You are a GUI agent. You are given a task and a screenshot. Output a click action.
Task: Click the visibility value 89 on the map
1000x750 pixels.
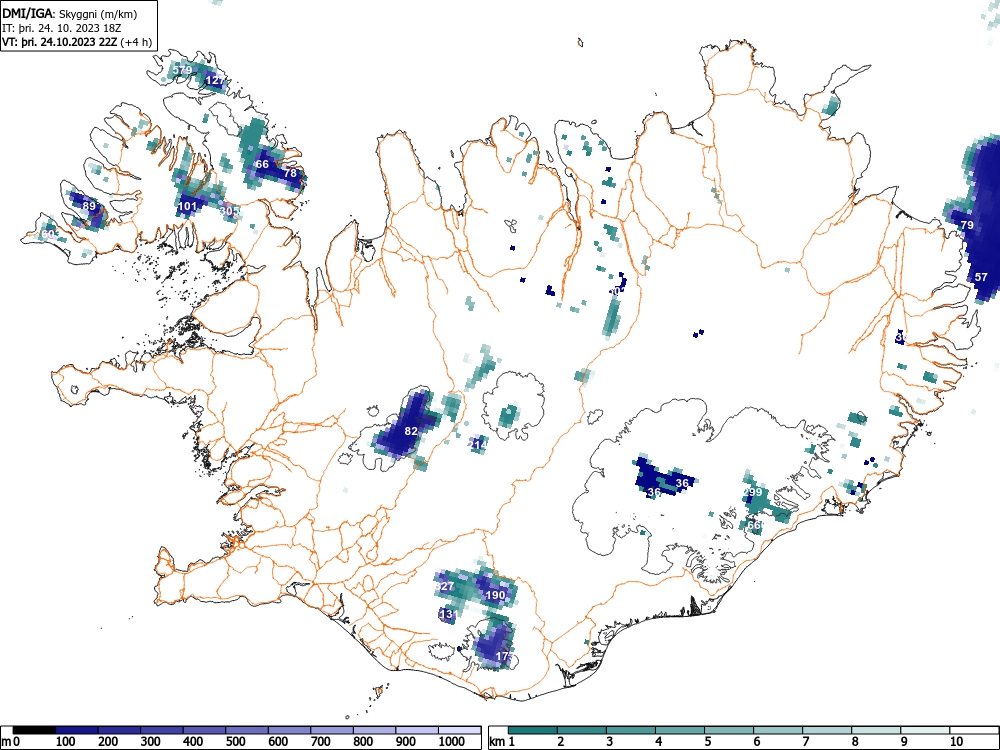(x=89, y=206)
